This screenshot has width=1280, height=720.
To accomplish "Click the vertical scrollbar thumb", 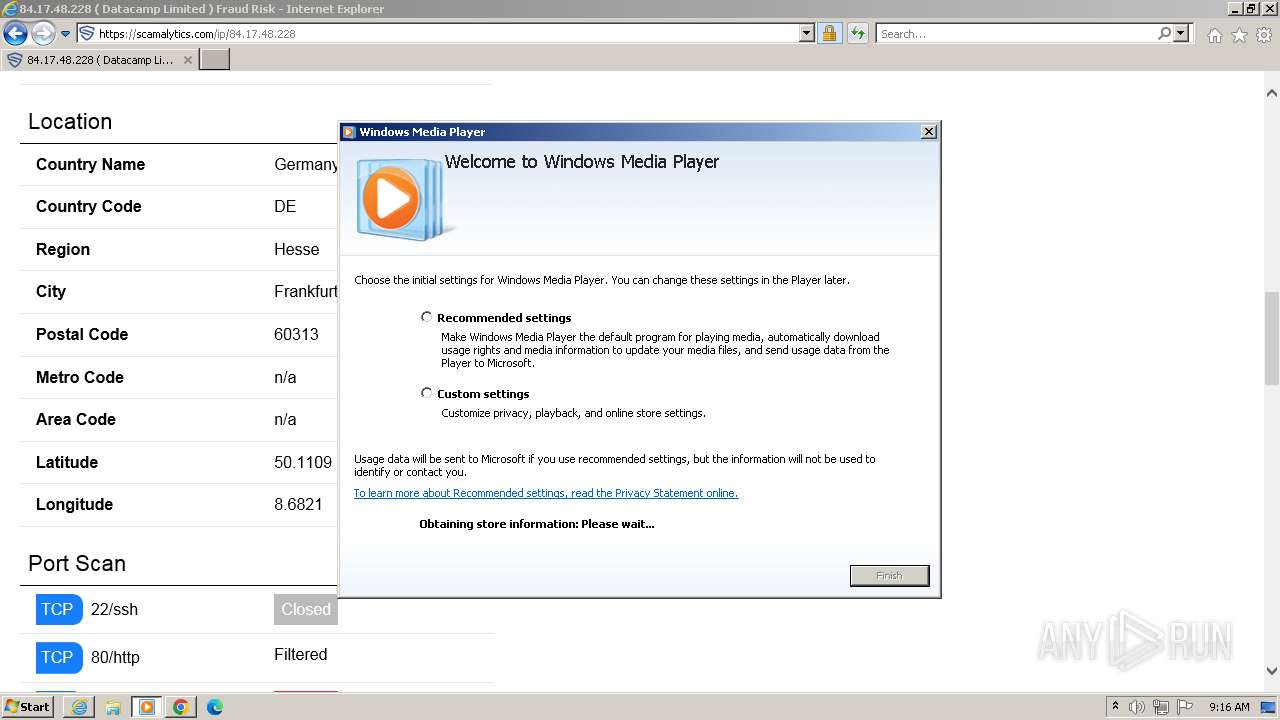I will pyautogui.click(x=1271, y=338).
